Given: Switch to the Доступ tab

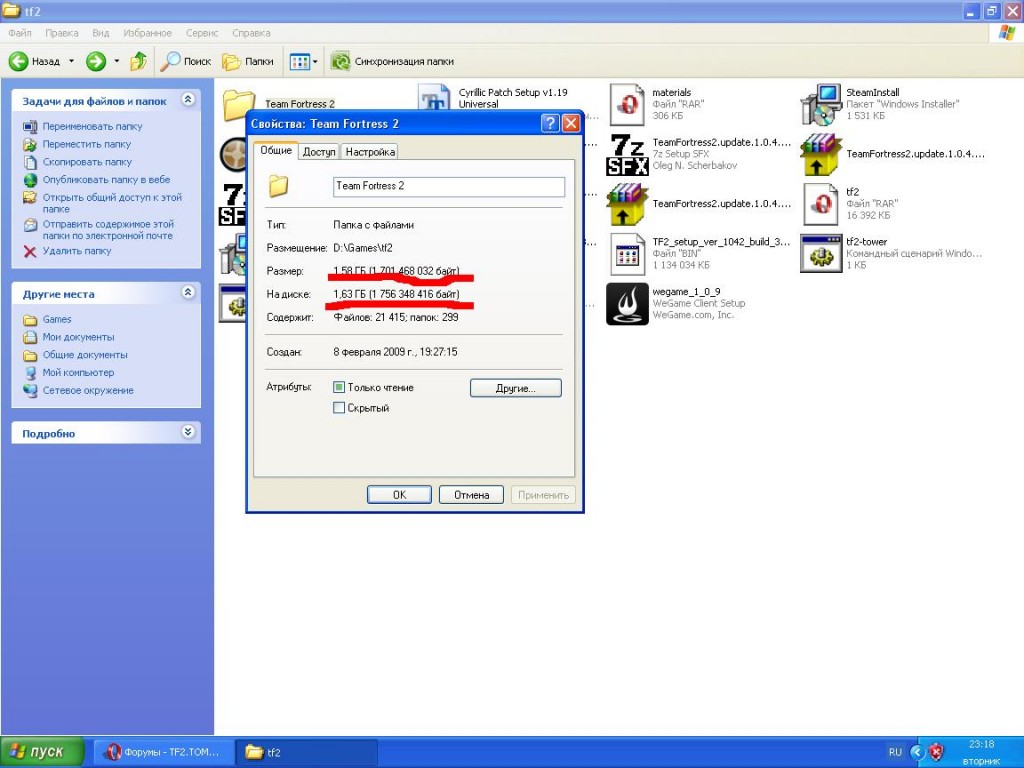Looking at the screenshot, I should [319, 152].
